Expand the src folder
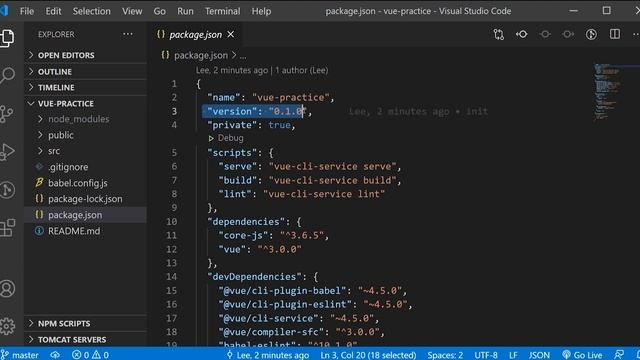This screenshot has height=360, width=640. coord(86,151)
